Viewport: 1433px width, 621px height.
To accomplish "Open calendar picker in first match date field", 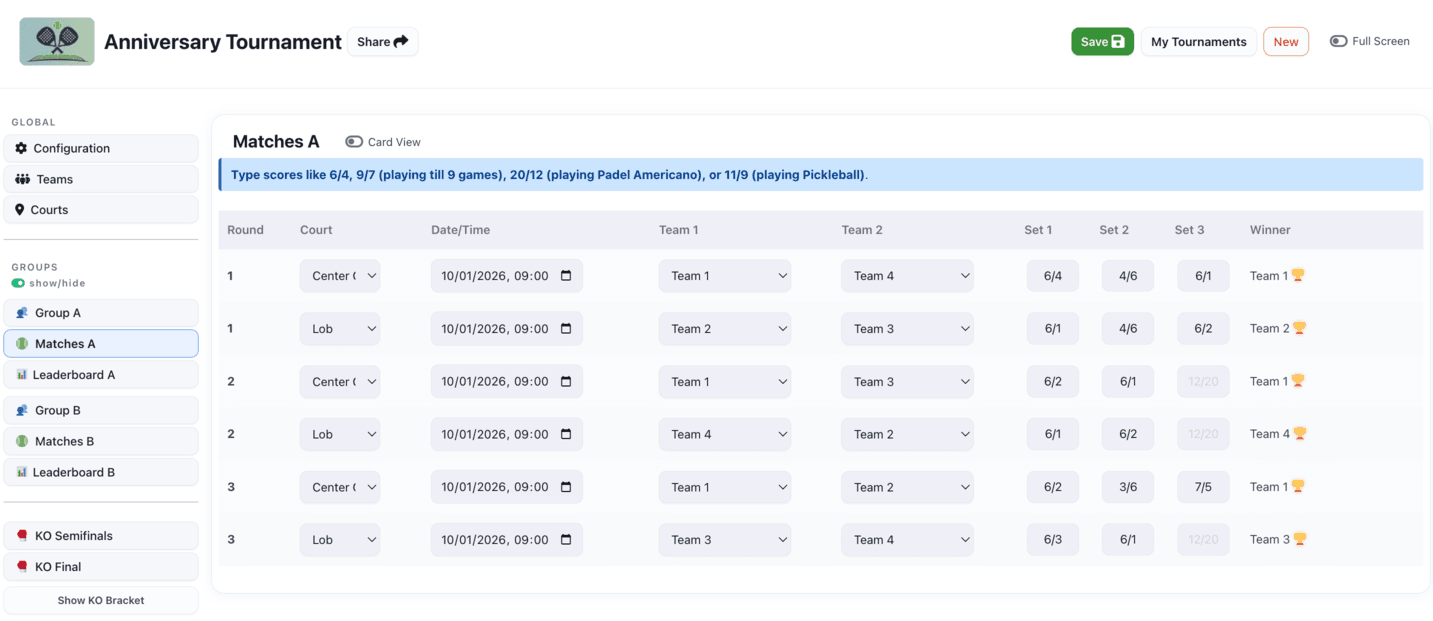I will pos(566,276).
